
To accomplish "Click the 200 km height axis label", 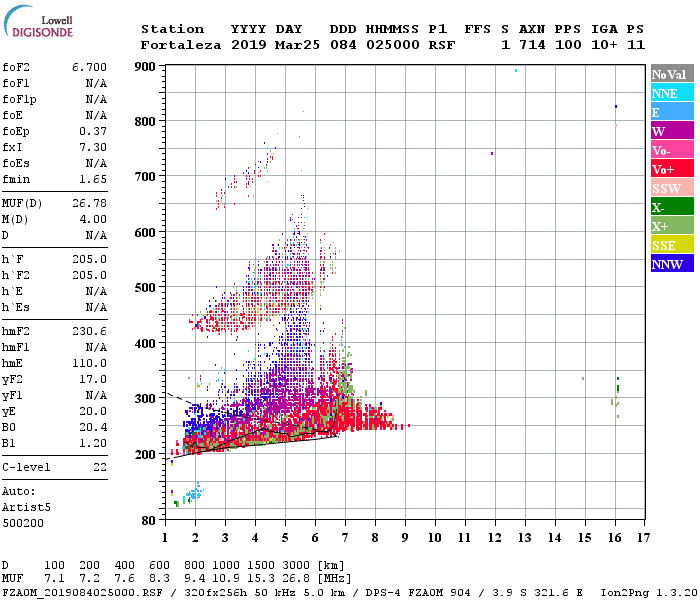I will pyautogui.click(x=145, y=454).
